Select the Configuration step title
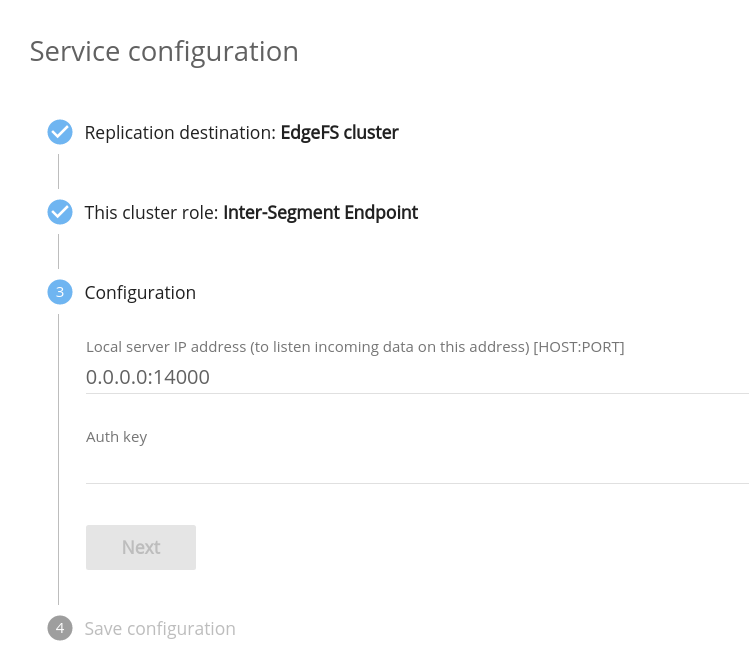The image size is (749, 671). click(x=140, y=292)
